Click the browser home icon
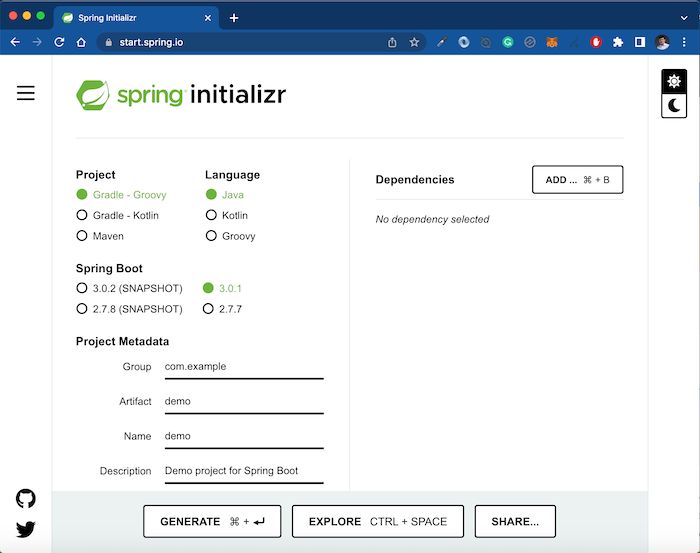The width and height of the screenshot is (700, 553). [x=81, y=42]
